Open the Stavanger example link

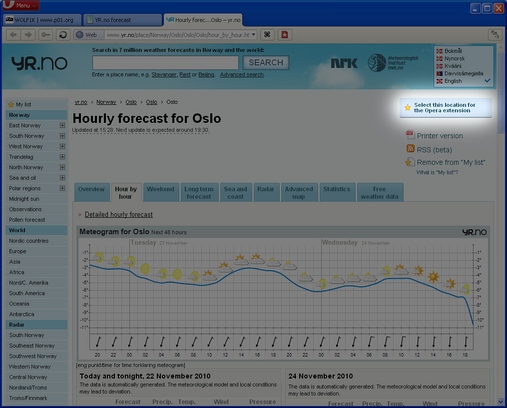point(164,75)
